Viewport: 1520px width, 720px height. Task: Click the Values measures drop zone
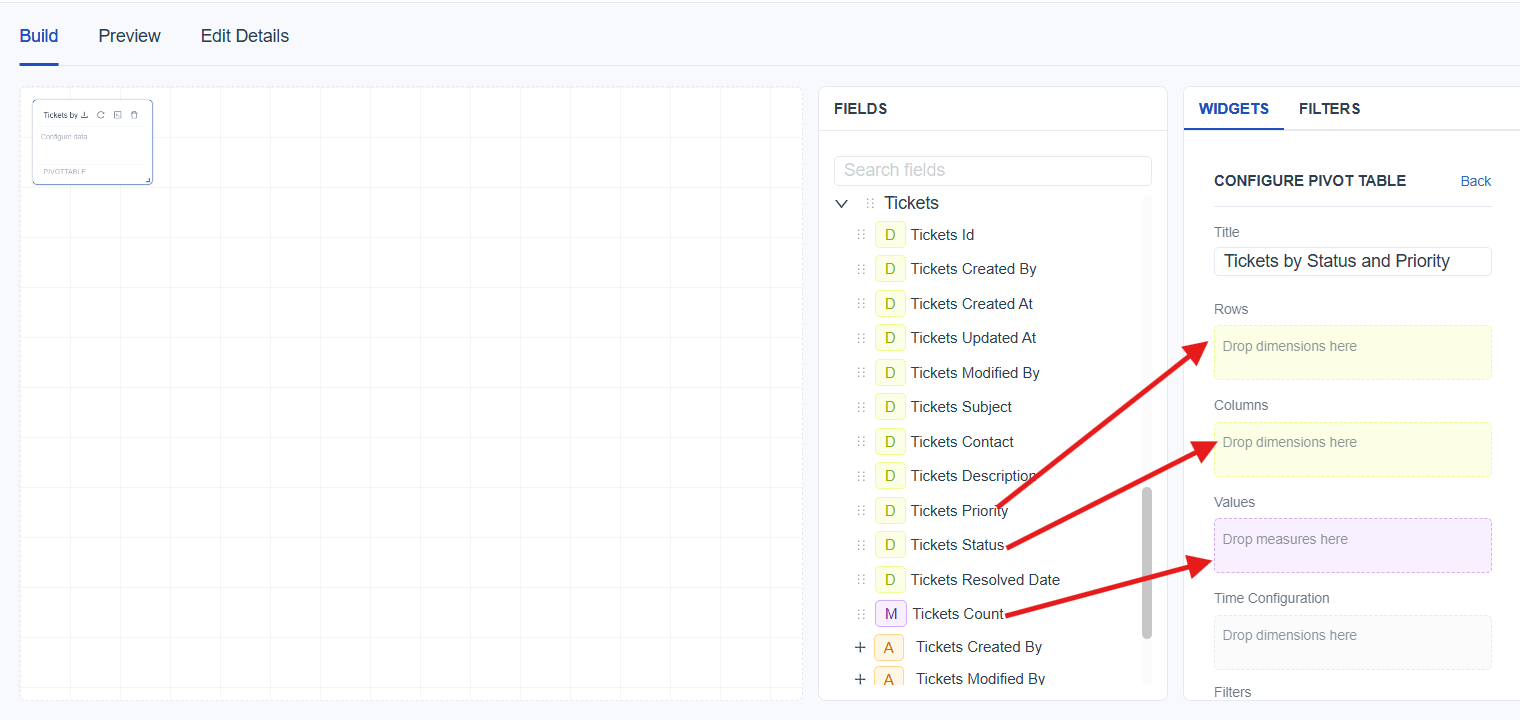tap(1352, 545)
